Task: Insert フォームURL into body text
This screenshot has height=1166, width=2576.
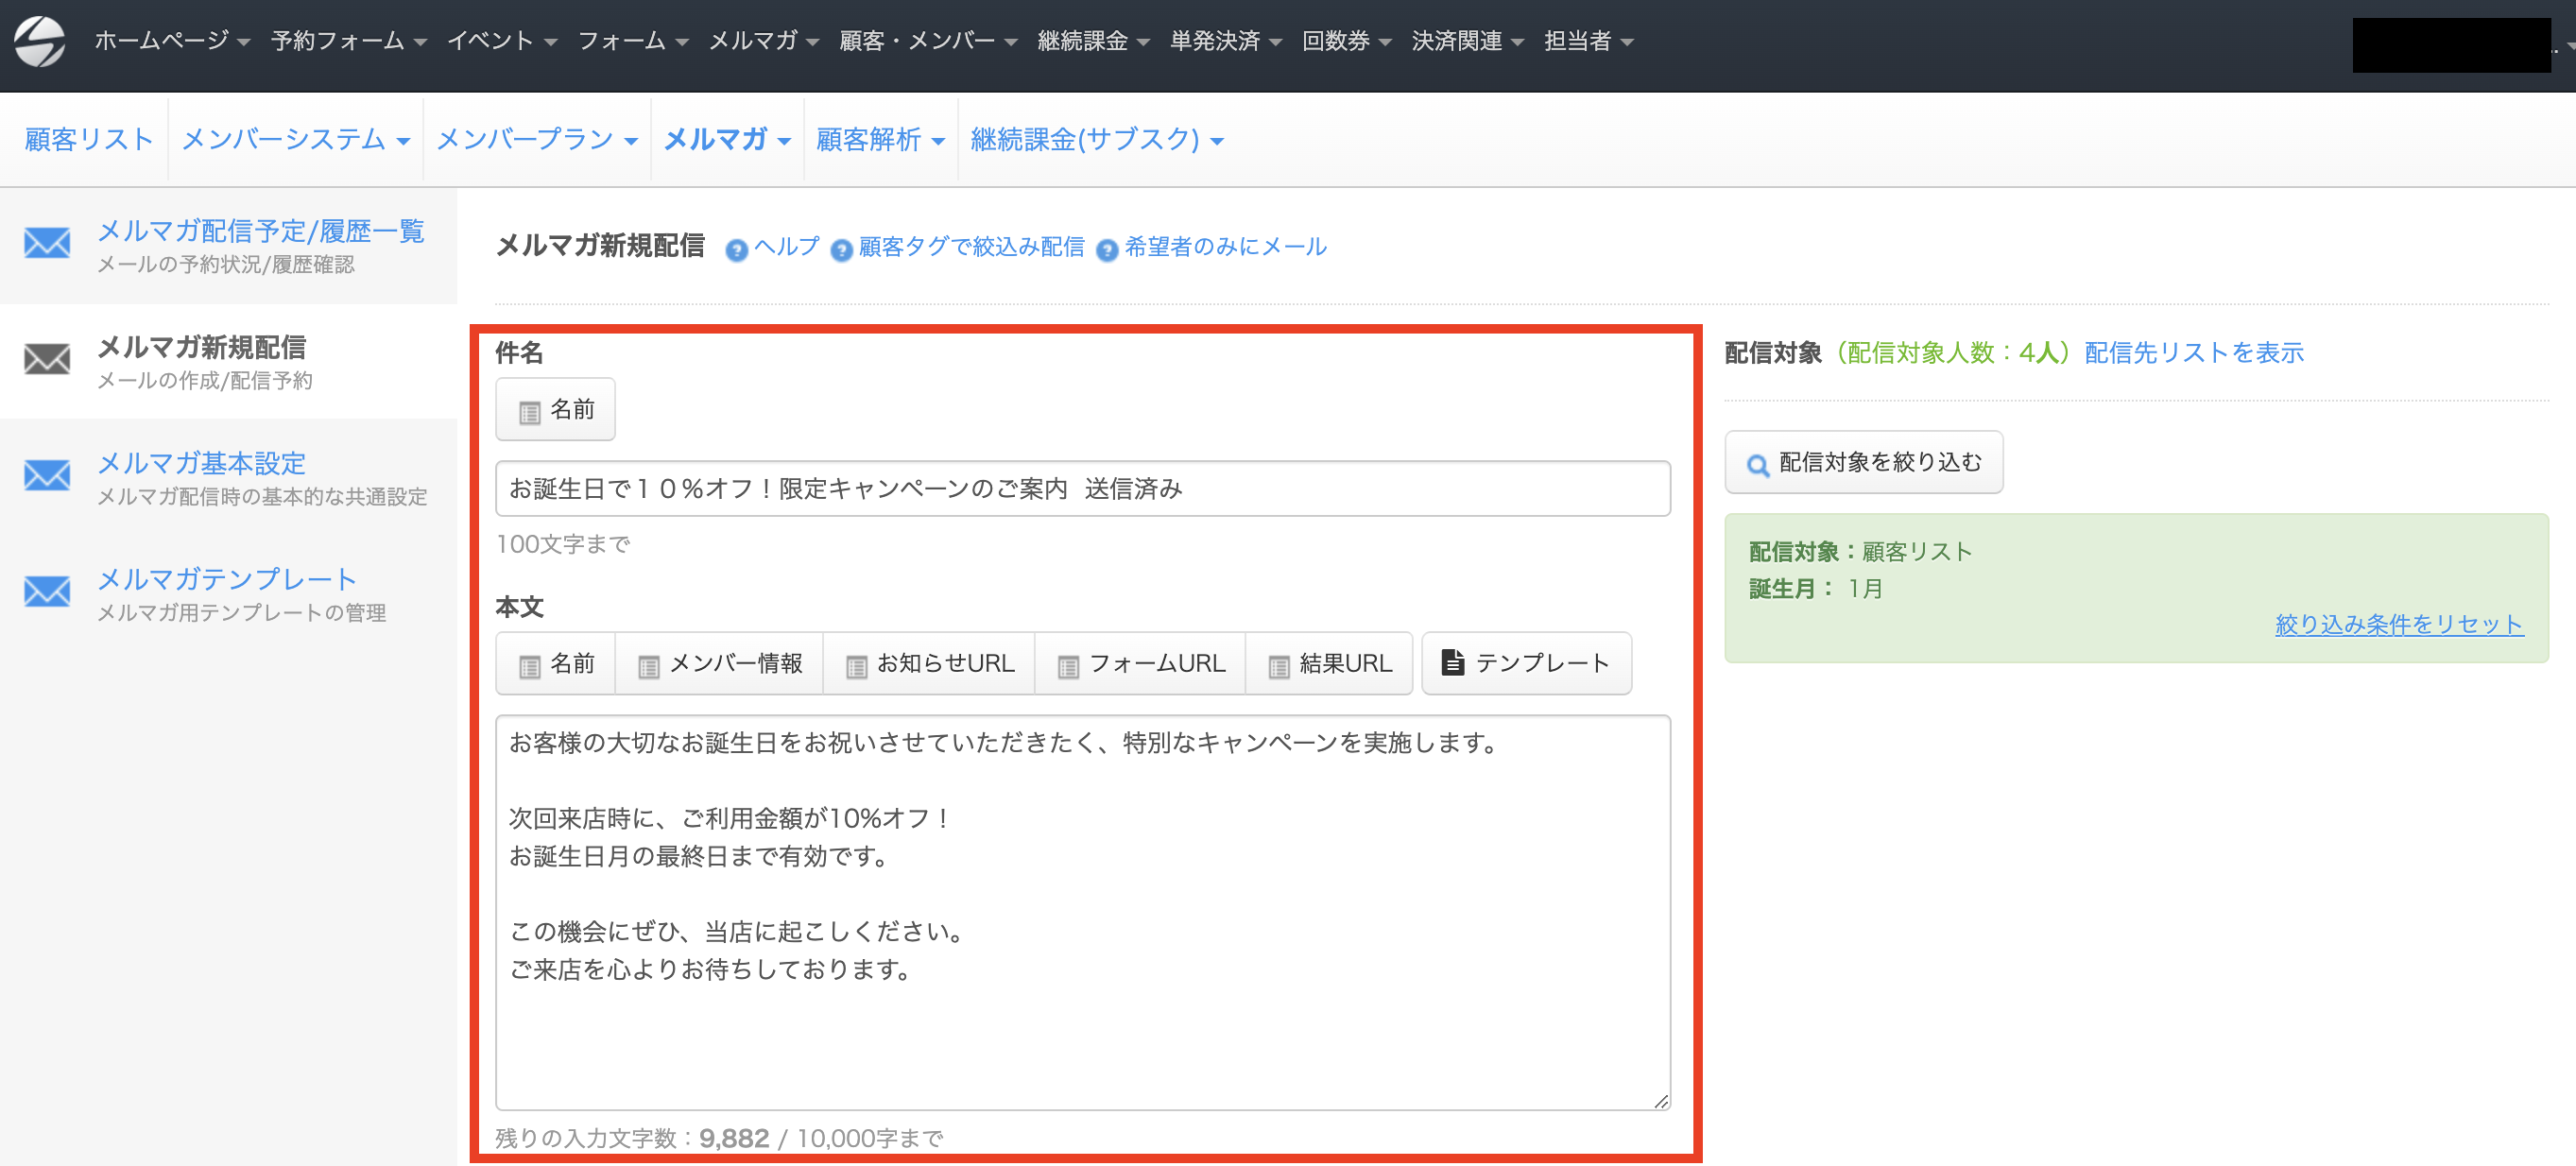Action: tap(1141, 663)
